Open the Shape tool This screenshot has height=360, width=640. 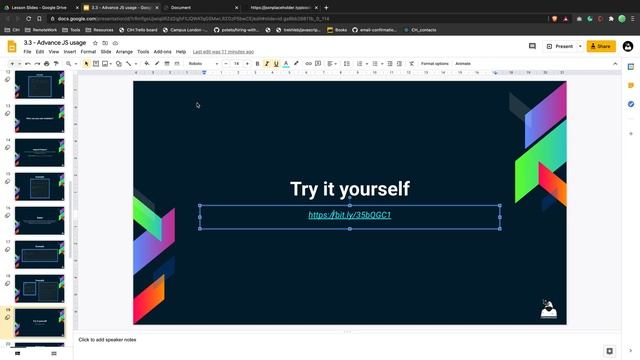[x=119, y=64]
